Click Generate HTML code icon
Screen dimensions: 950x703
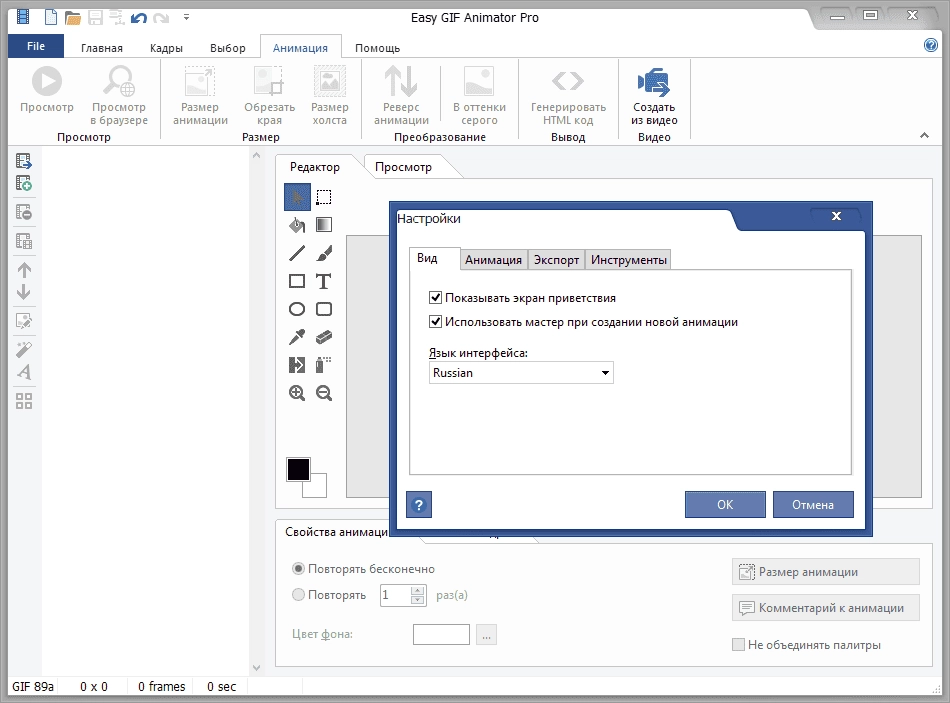click(x=568, y=81)
